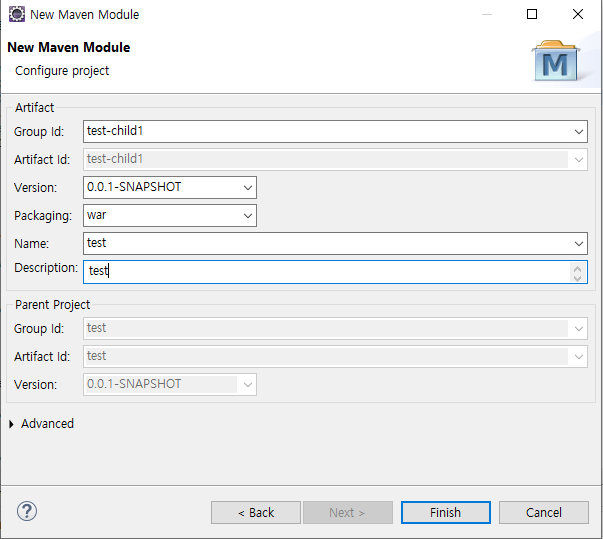Click the Description scroll down arrow
Viewport: 603px width, 539px height.
(577, 277)
